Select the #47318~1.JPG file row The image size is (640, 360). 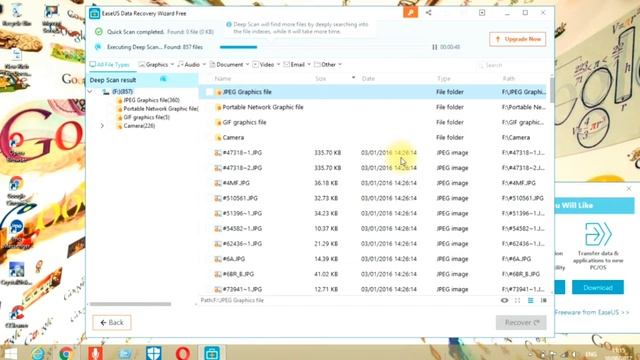[x=373, y=153]
